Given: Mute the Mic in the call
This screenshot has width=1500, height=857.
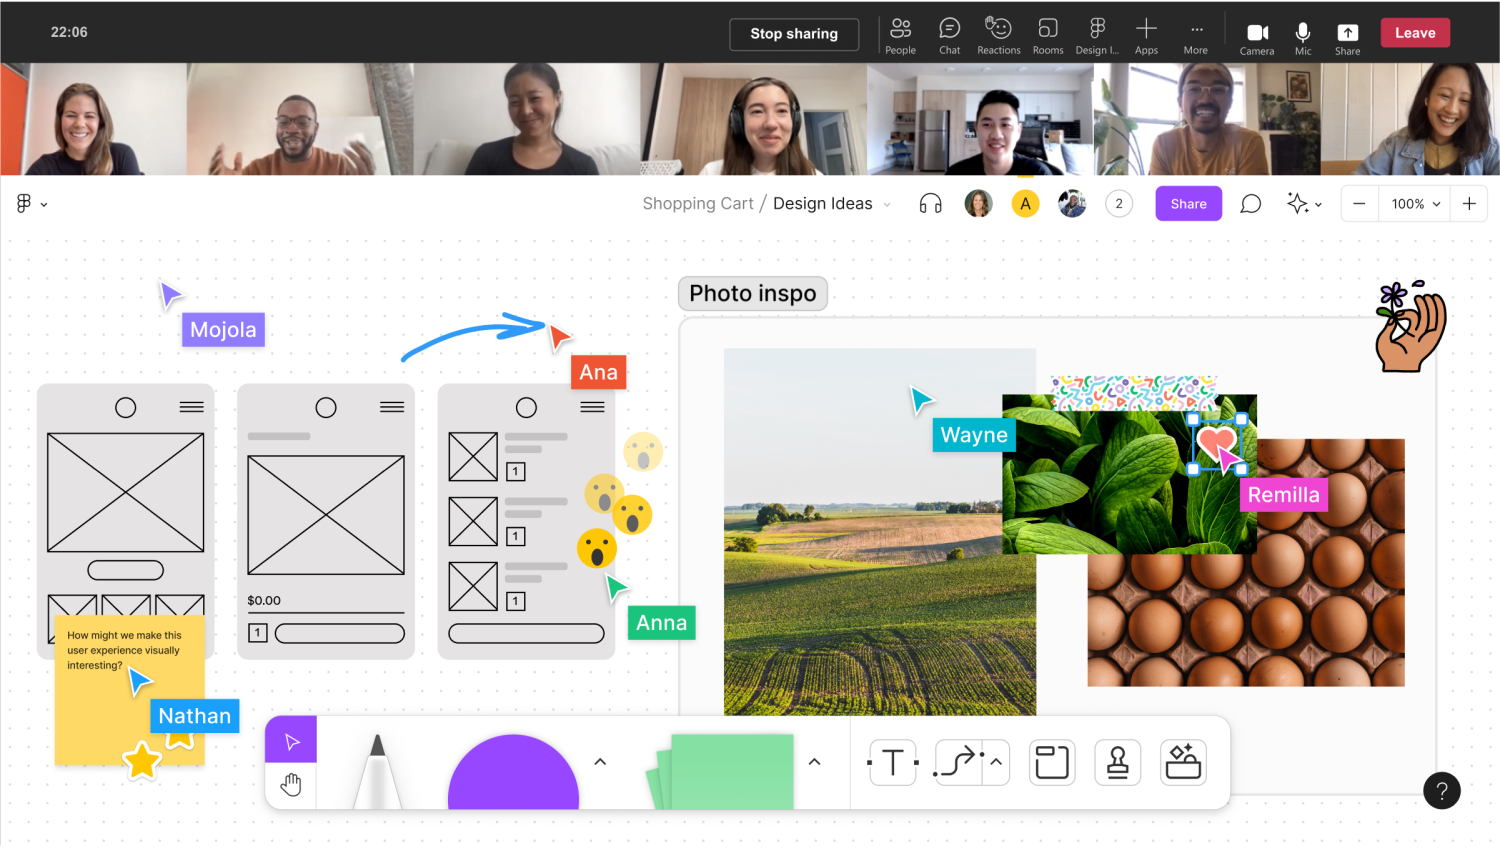Looking at the screenshot, I should 1302,33.
